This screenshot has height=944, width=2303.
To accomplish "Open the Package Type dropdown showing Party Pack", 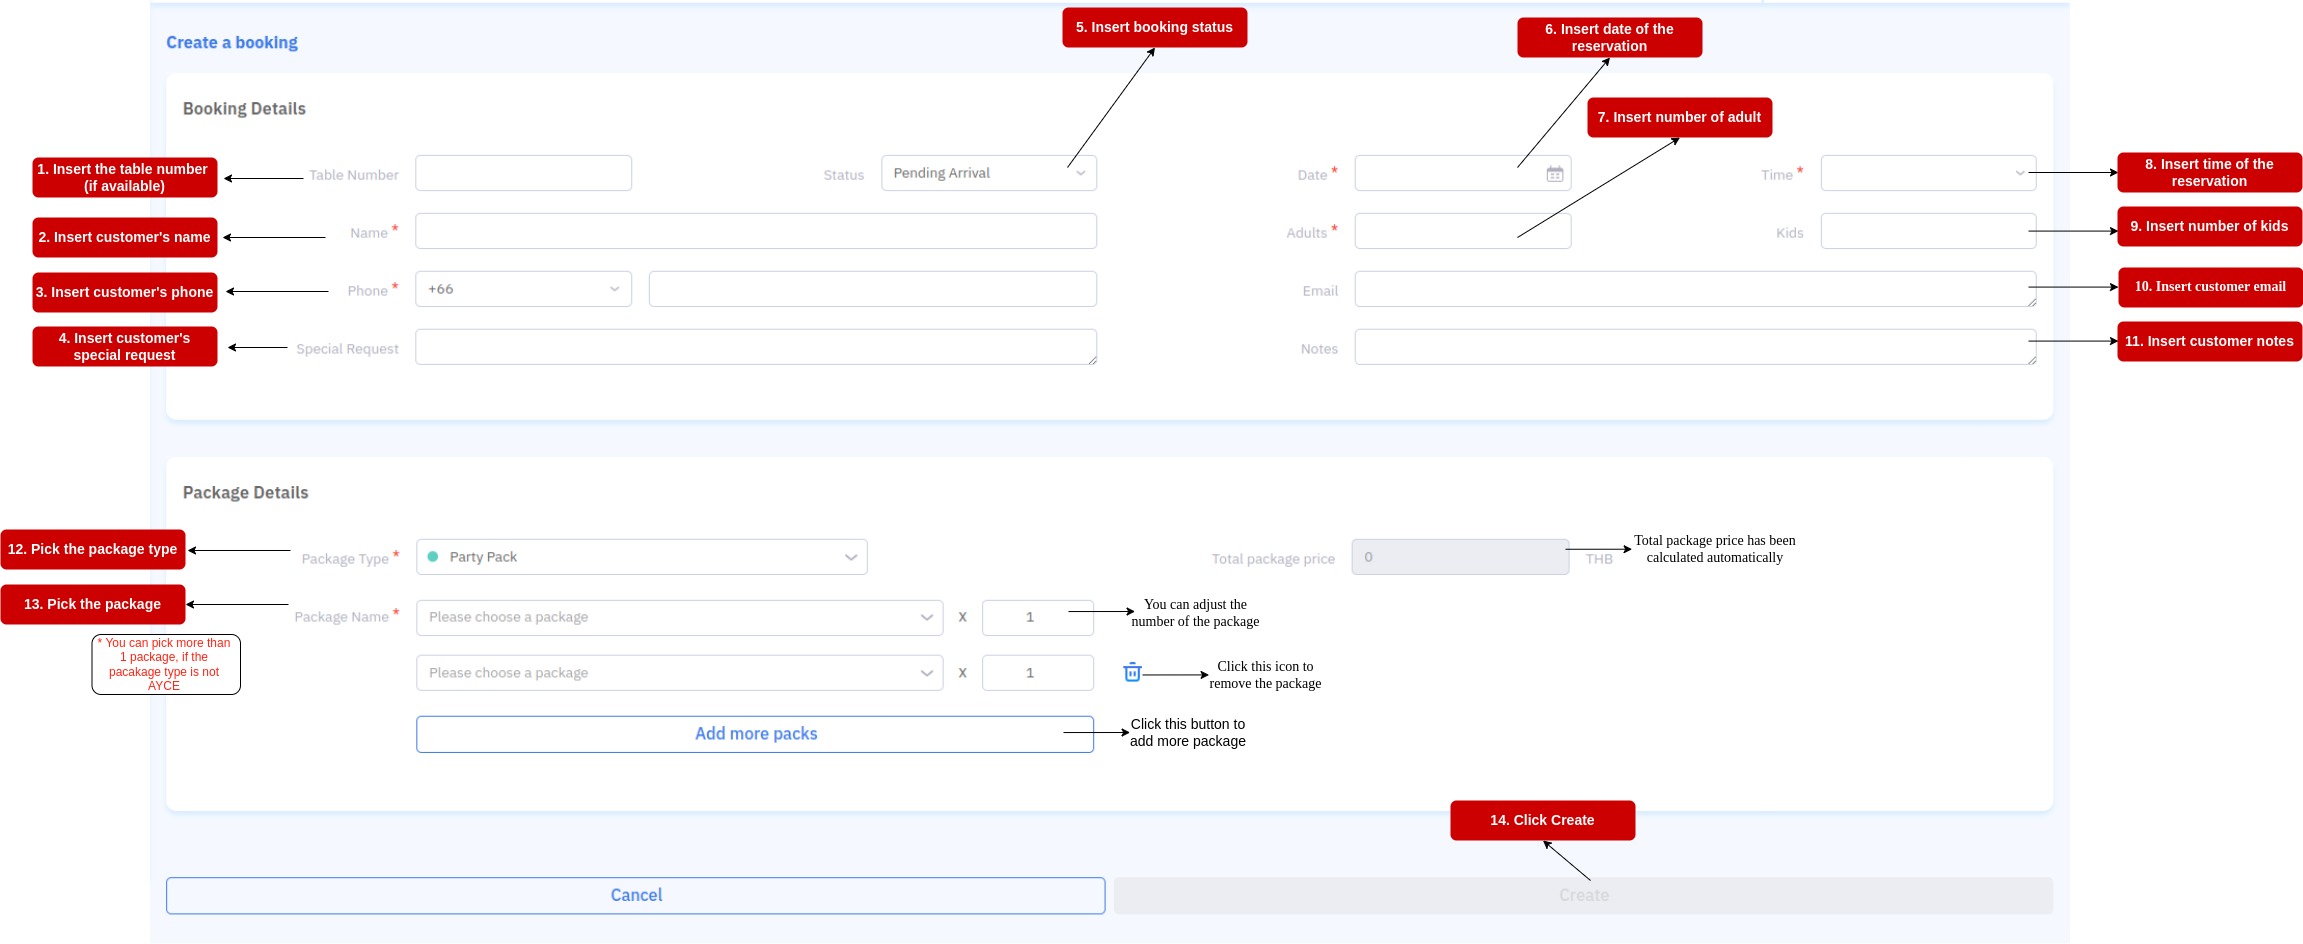I will pyautogui.click(x=641, y=557).
